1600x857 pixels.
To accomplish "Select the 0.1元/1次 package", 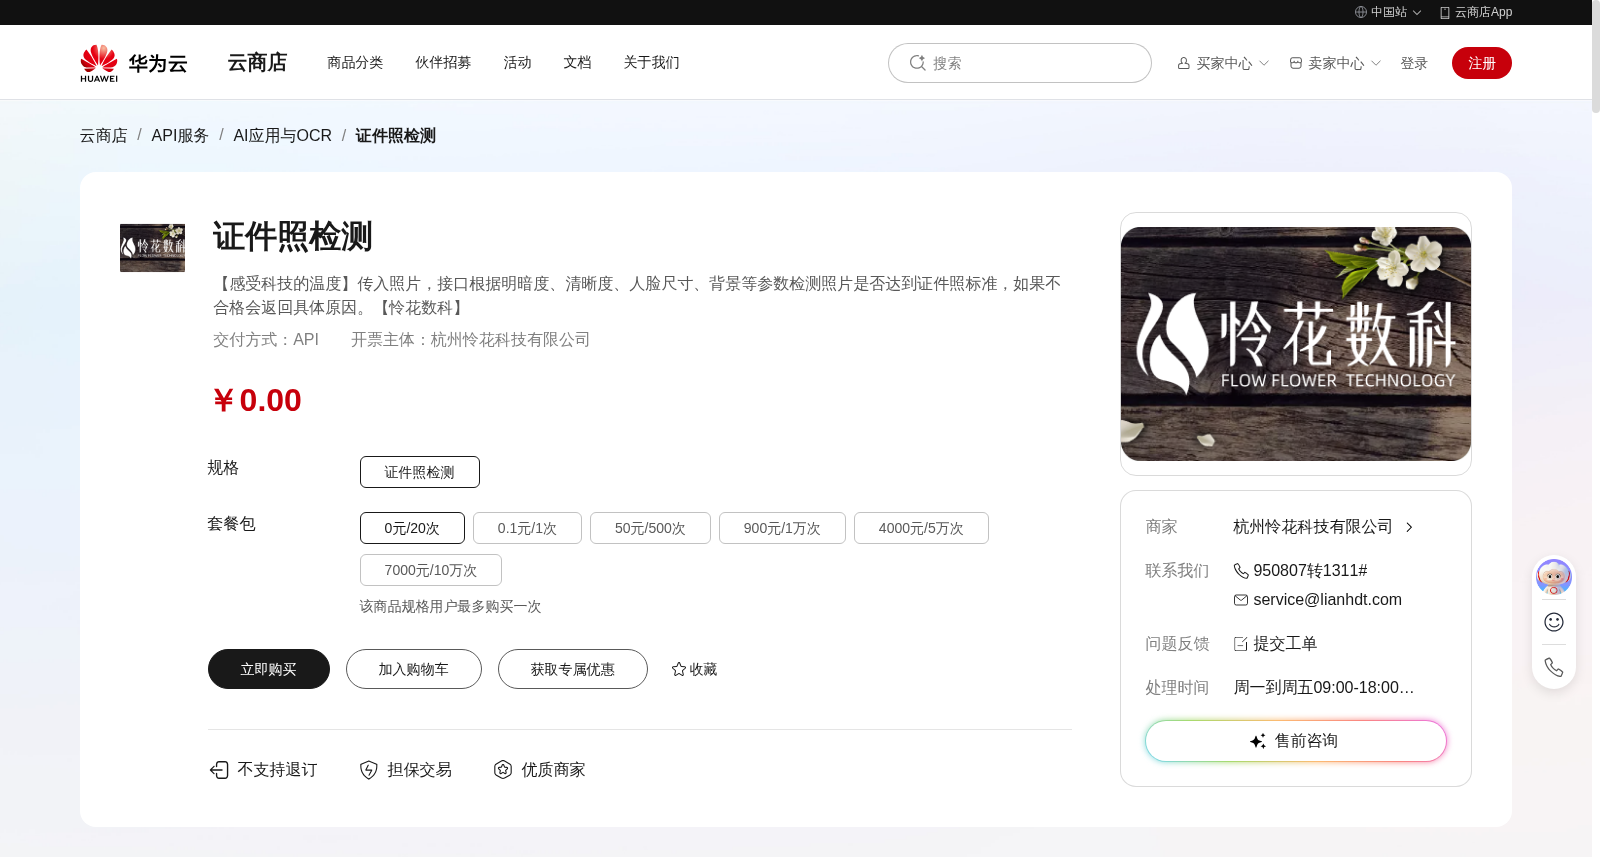I will click(x=527, y=528).
